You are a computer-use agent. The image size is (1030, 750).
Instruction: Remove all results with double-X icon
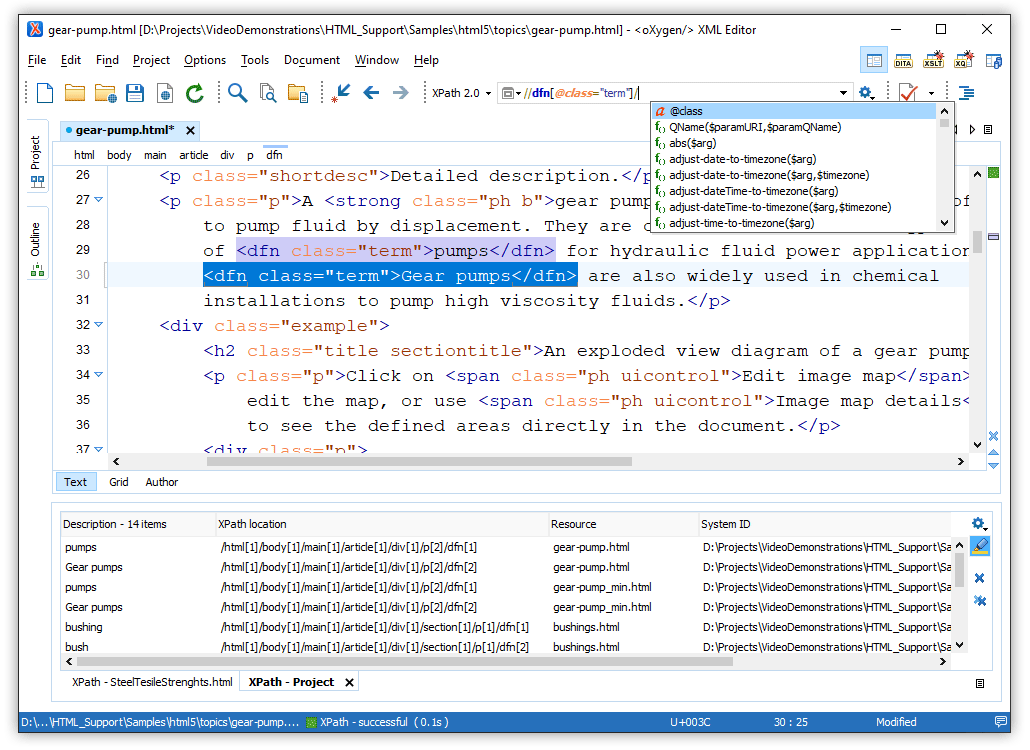979,600
